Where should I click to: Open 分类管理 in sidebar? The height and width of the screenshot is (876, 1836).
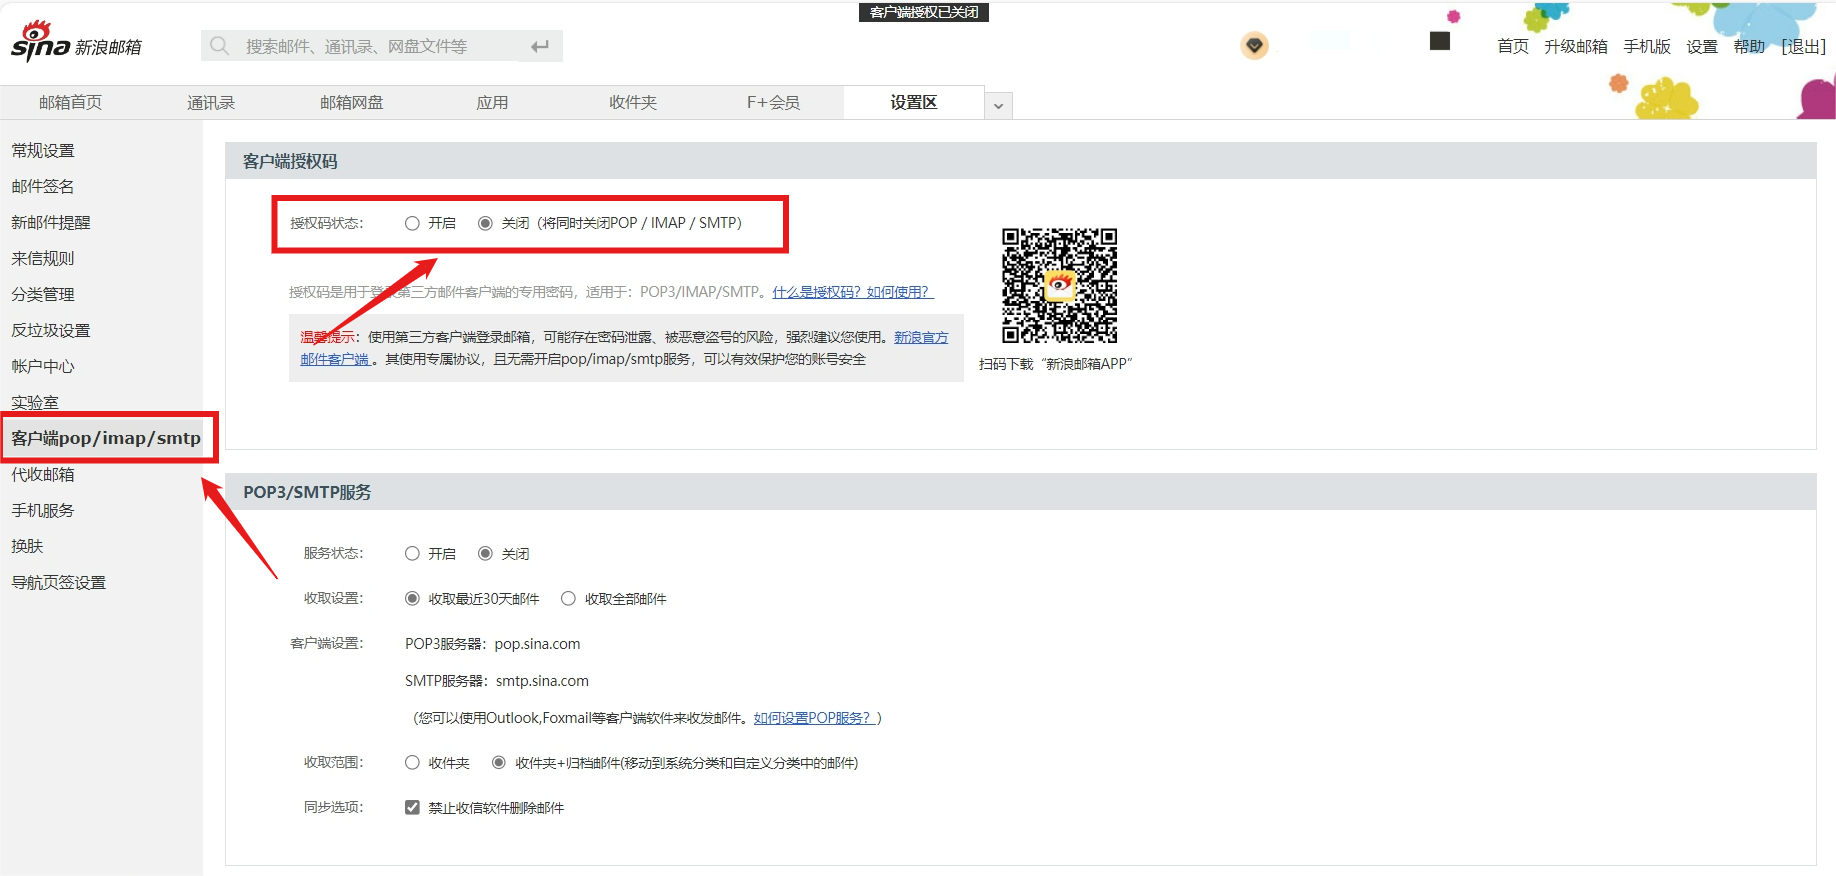(43, 294)
